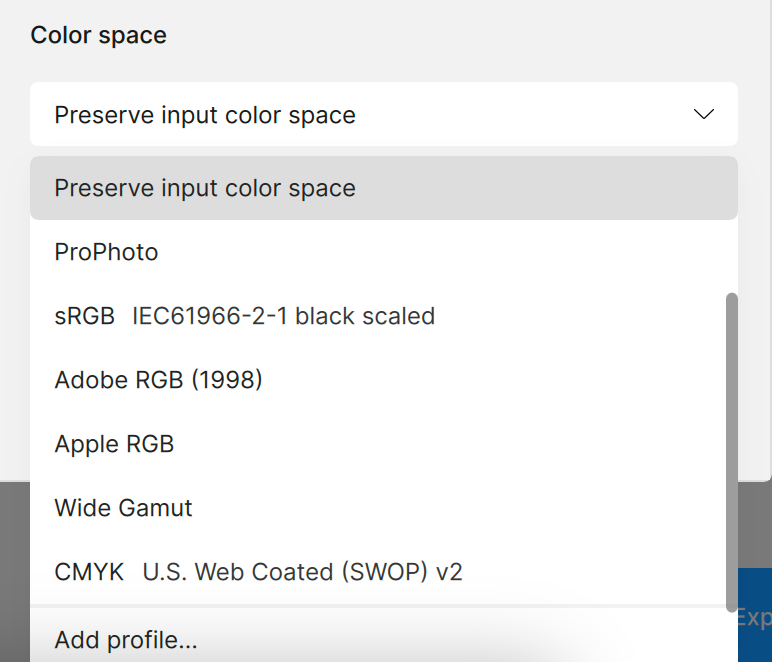Pick Adobe RGB (1998) from the list
The image size is (772, 662).
(x=158, y=380)
